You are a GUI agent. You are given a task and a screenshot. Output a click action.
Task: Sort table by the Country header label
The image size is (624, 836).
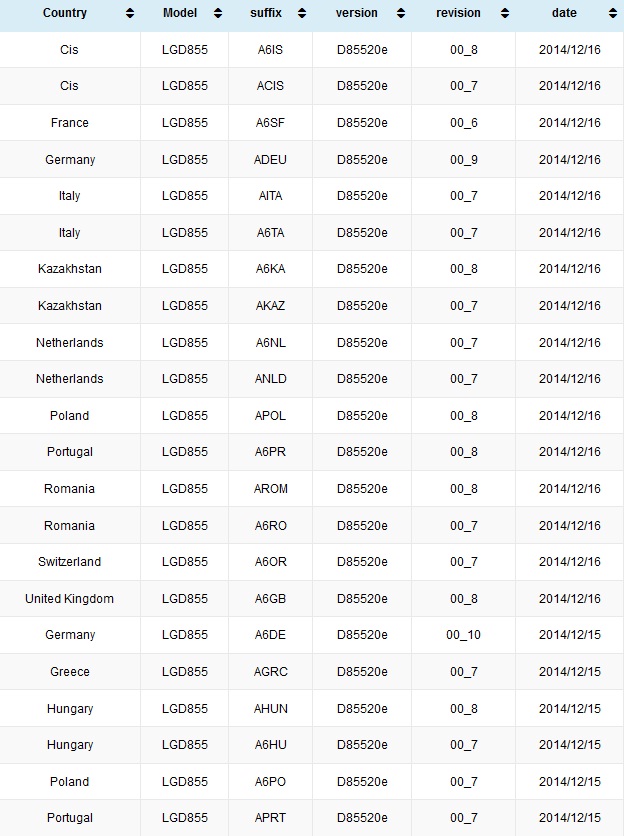coord(65,13)
